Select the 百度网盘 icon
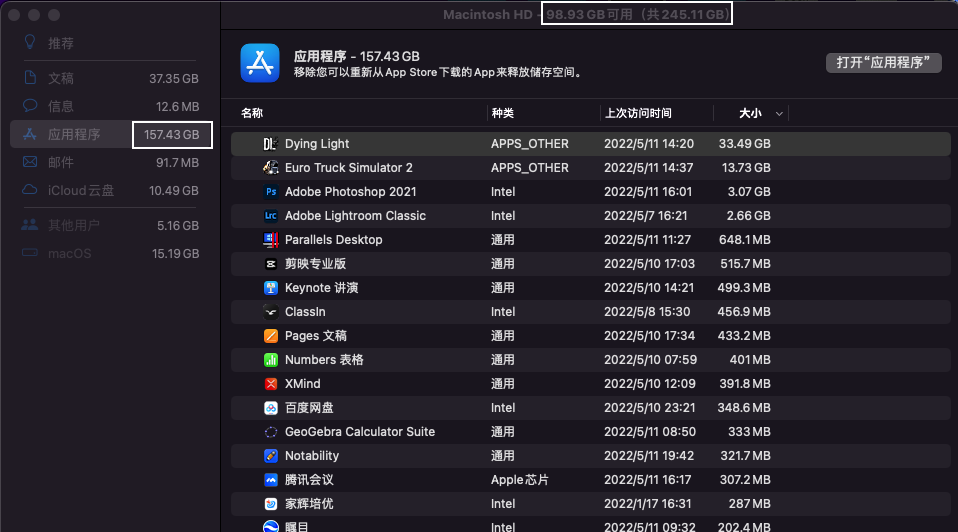The image size is (958, 532). click(270, 408)
